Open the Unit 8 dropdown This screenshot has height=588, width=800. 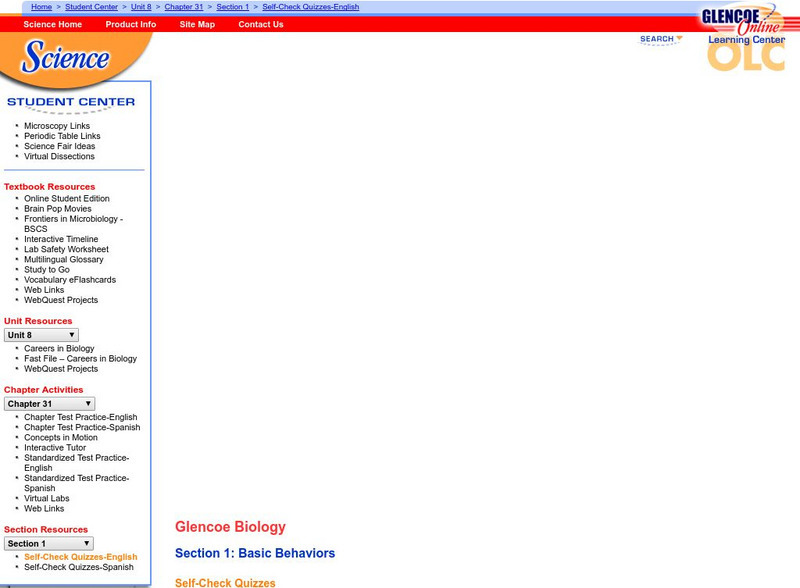click(x=41, y=335)
